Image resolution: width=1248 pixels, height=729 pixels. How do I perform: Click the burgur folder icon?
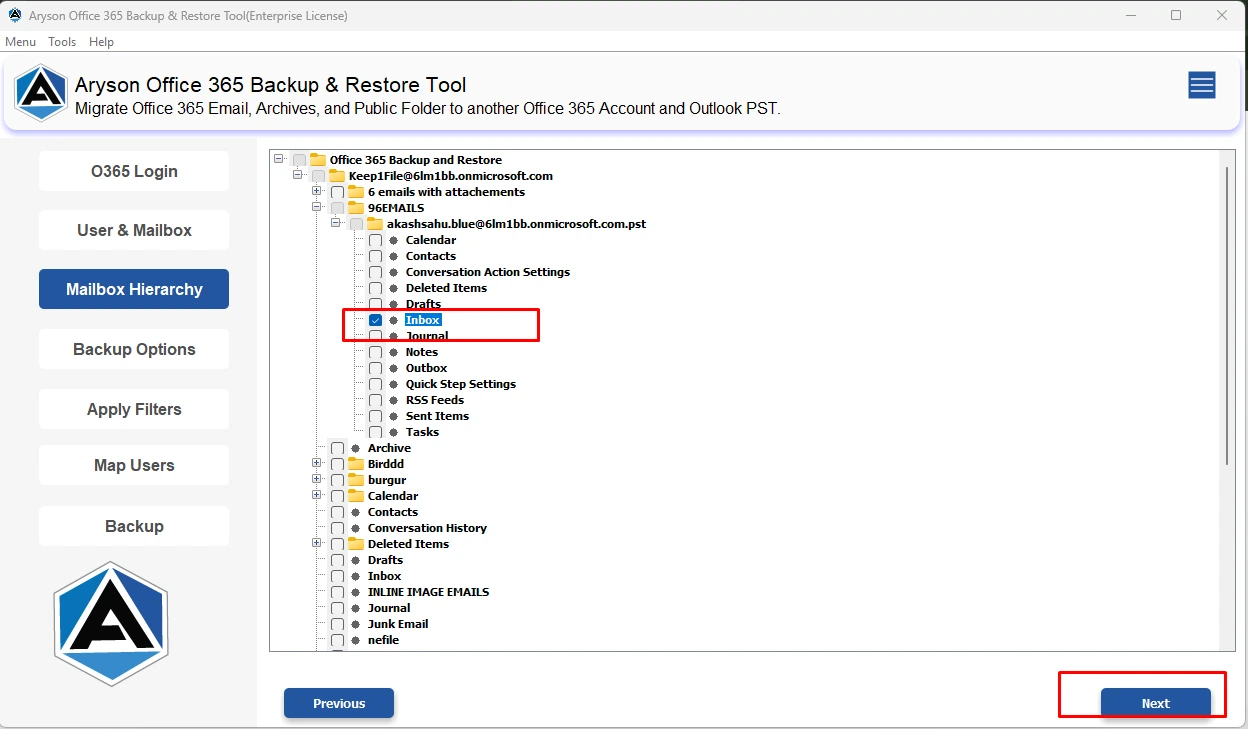[356, 480]
